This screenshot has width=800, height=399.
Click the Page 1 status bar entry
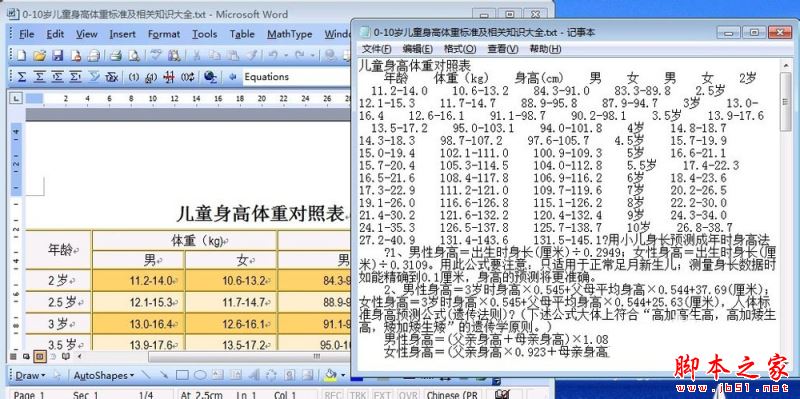29,395
